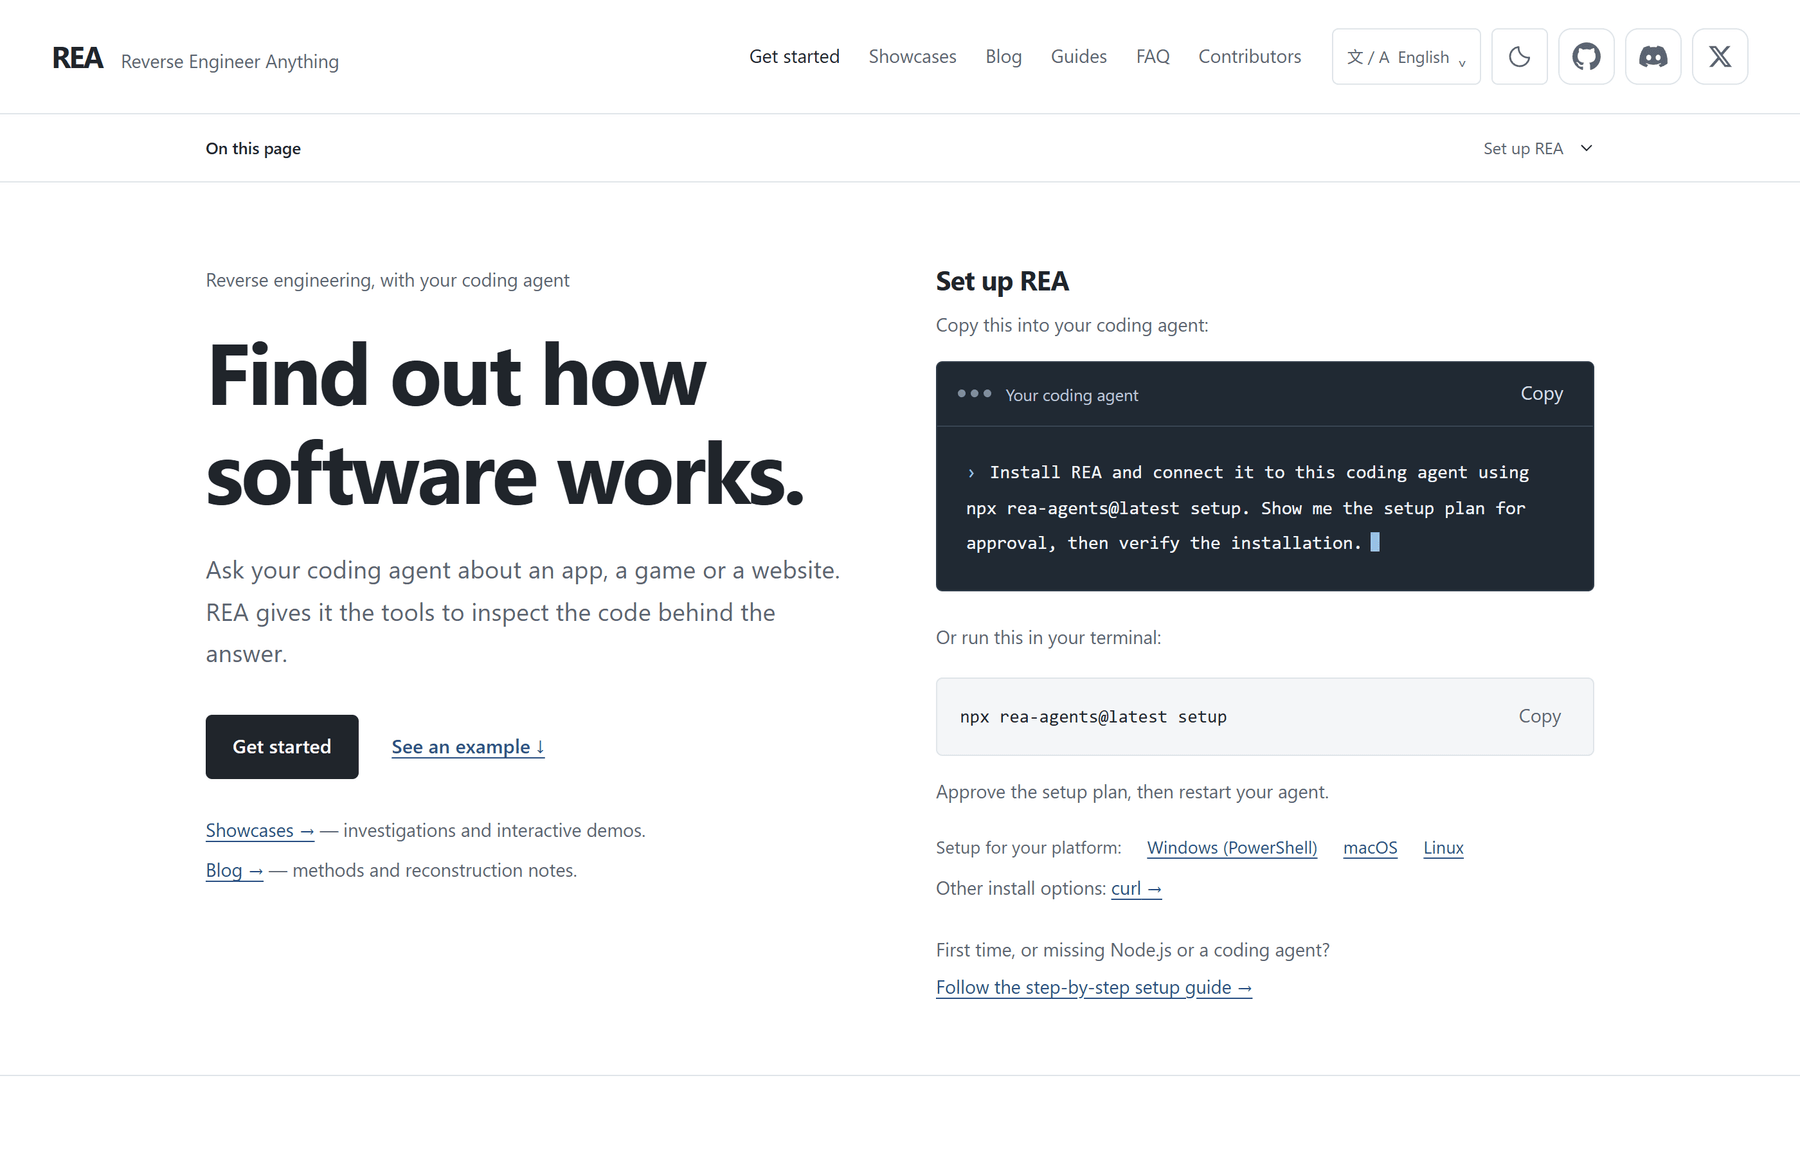The image size is (1800, 1157).
Task: Open the Contributors navigation item
Action: (1249, 57)
